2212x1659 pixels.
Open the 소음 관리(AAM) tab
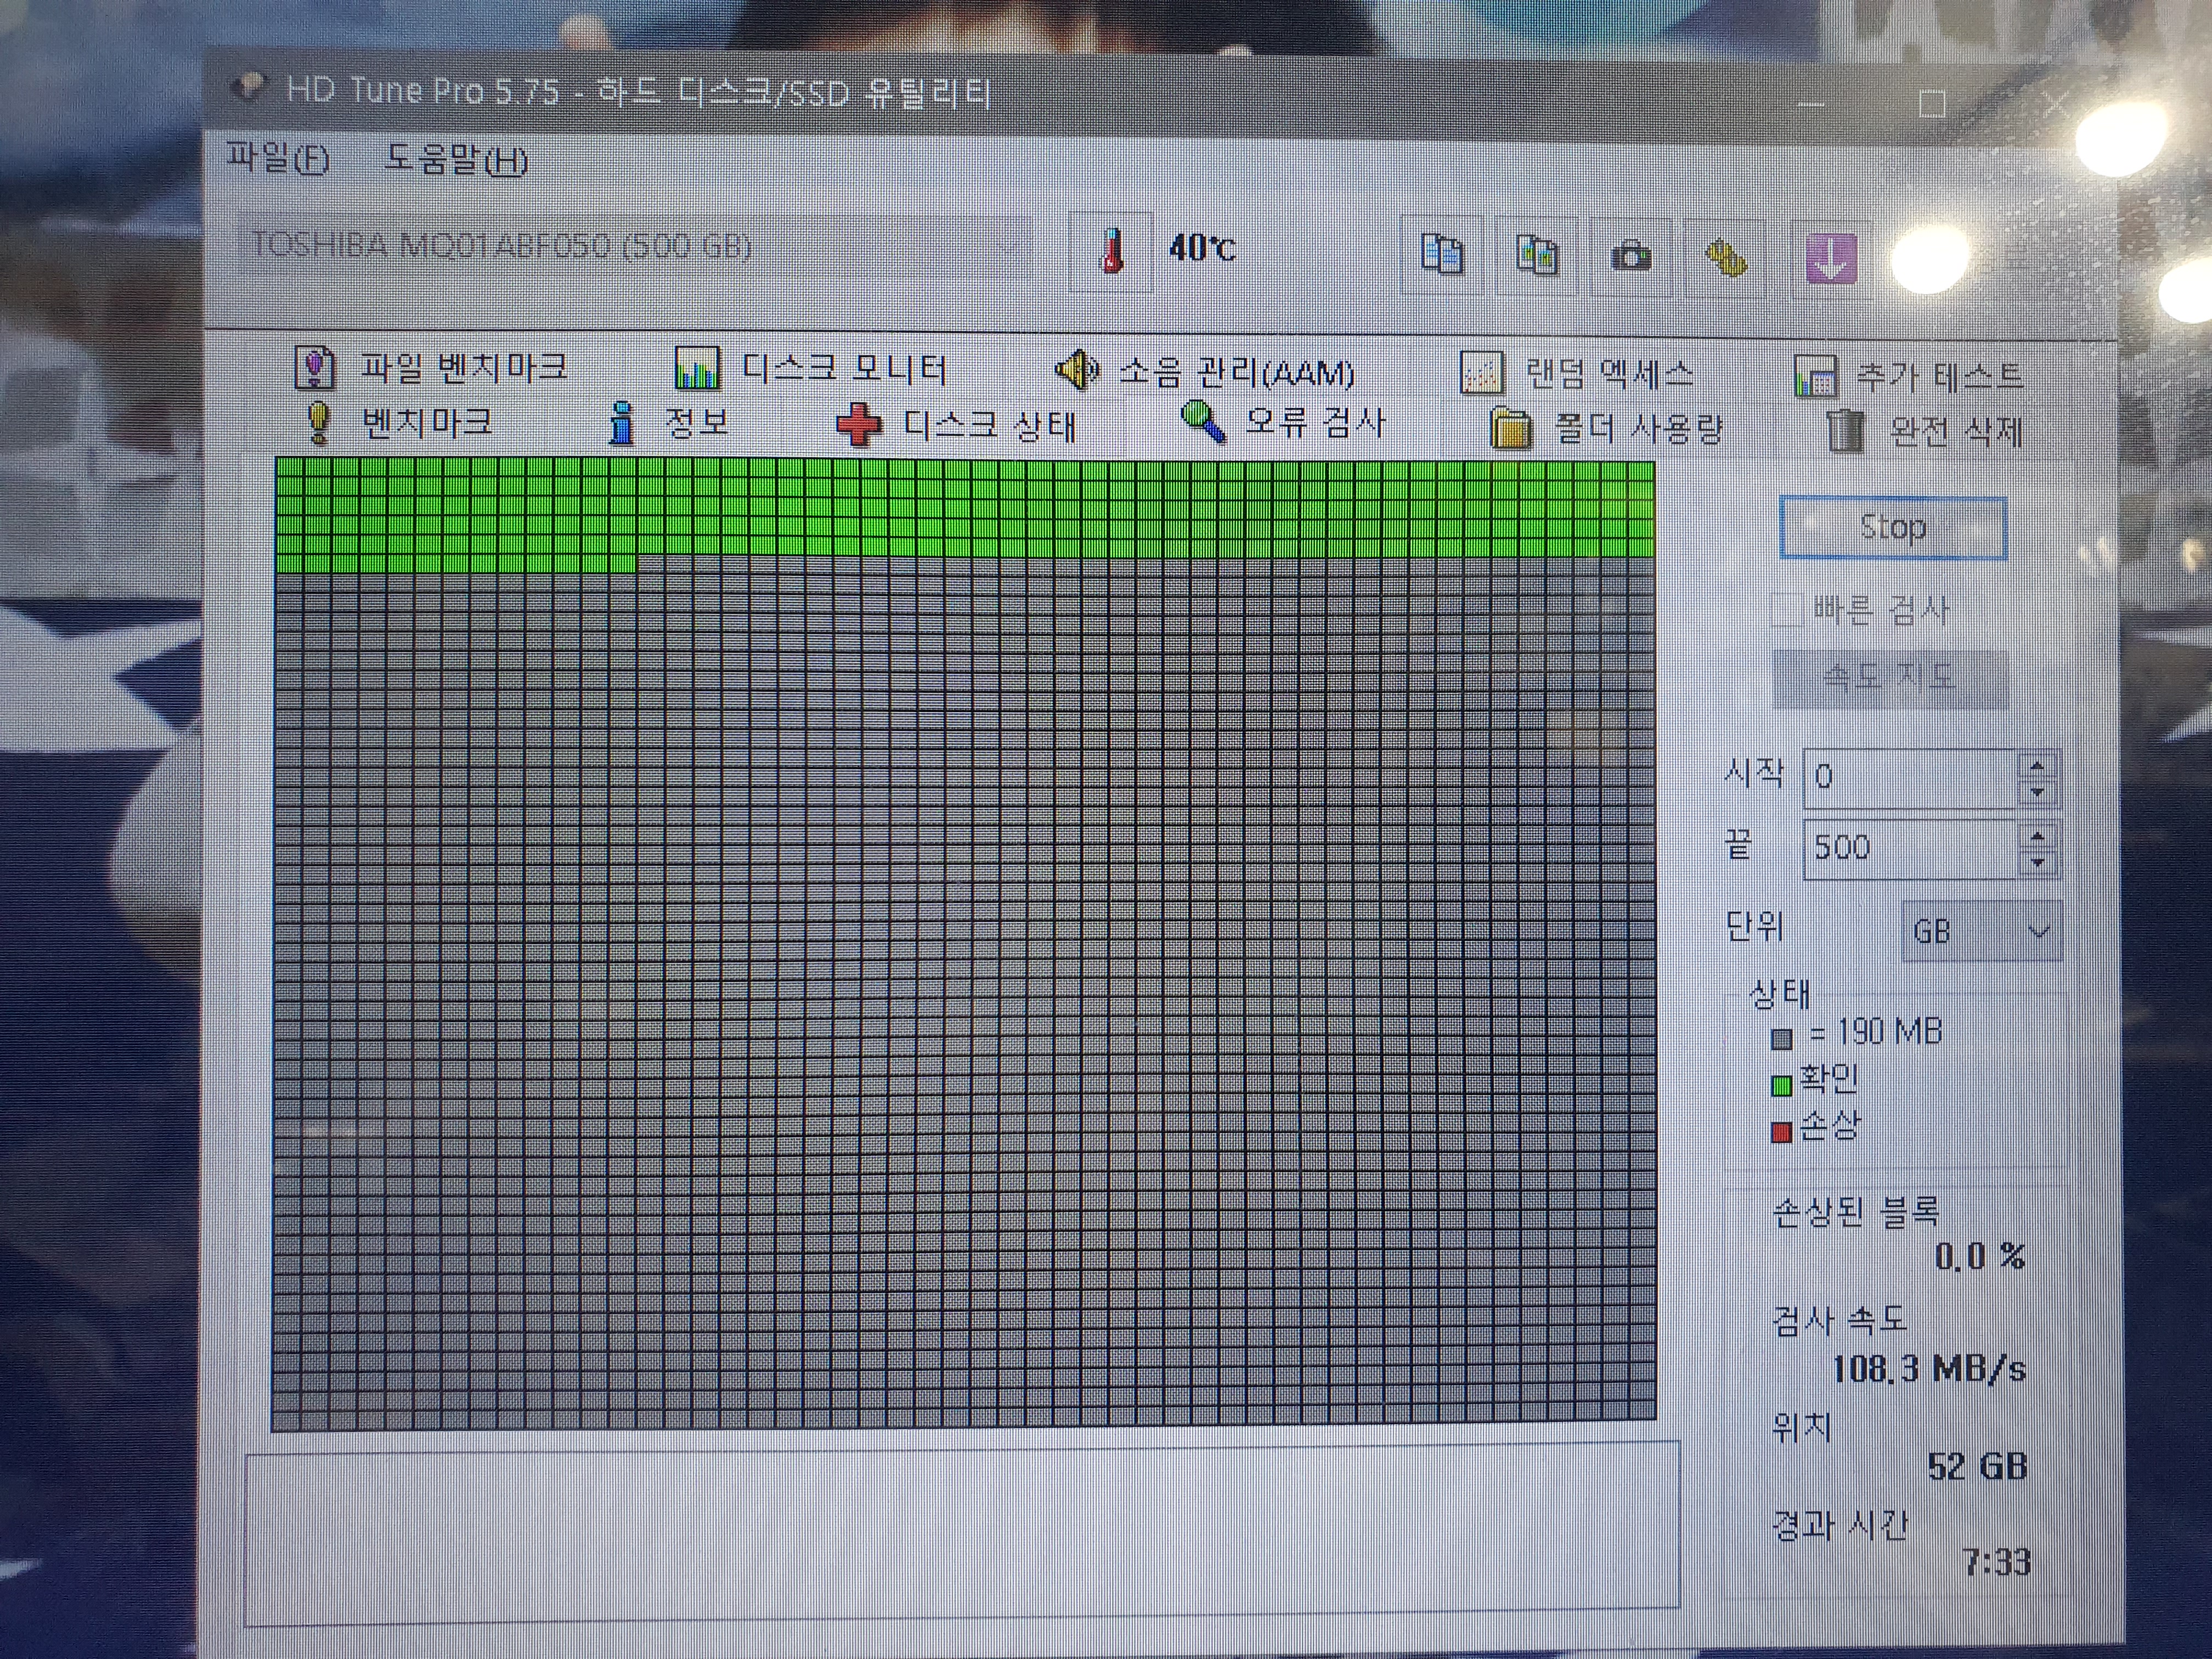coord(1206,371)
